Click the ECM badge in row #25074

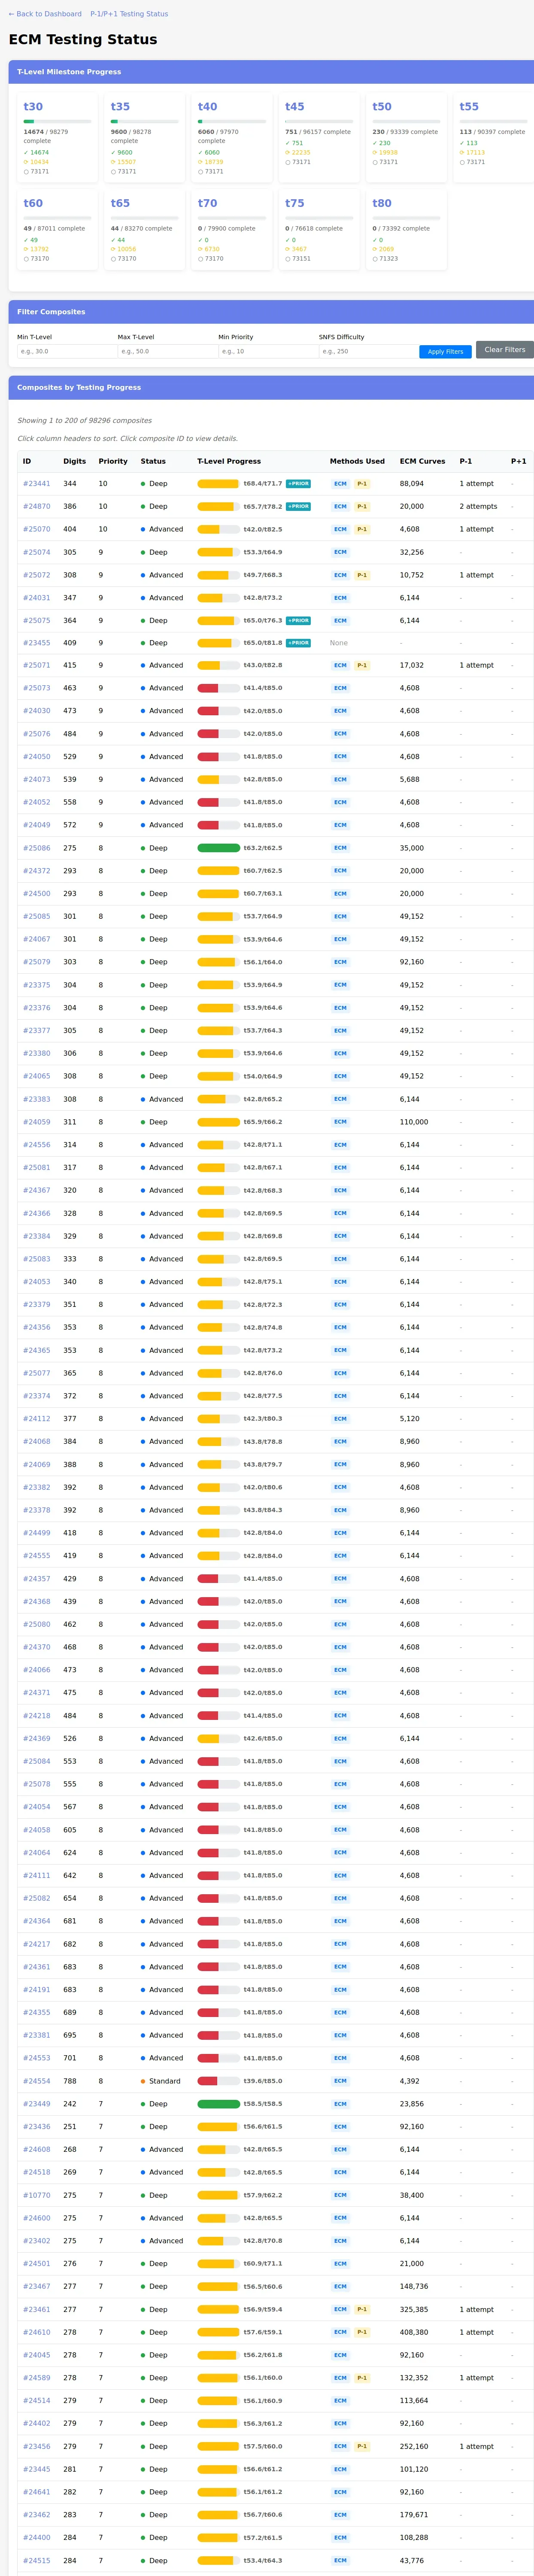click(x=340, y=552)
